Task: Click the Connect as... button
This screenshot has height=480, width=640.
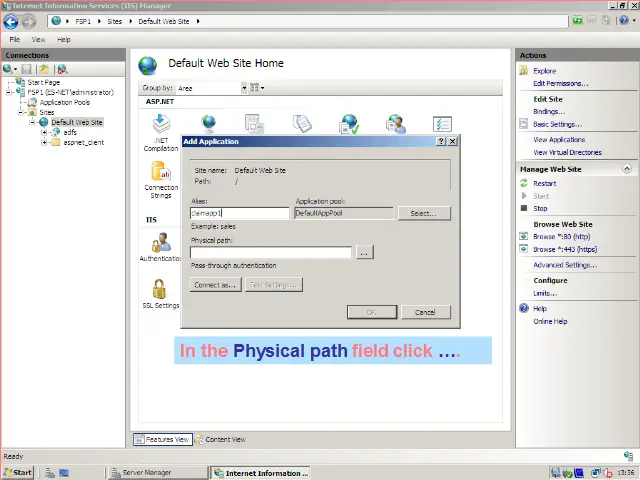Action: coord(215,284)
